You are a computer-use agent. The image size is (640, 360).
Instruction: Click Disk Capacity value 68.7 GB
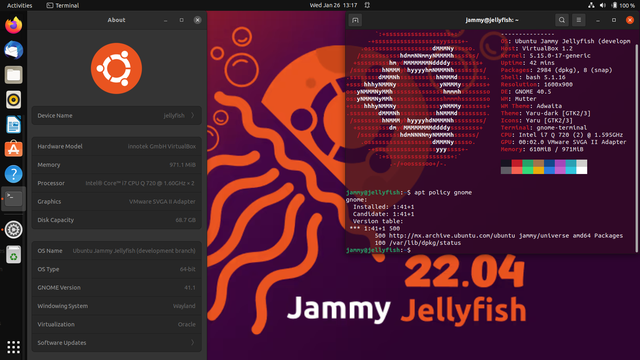[185, 220]
